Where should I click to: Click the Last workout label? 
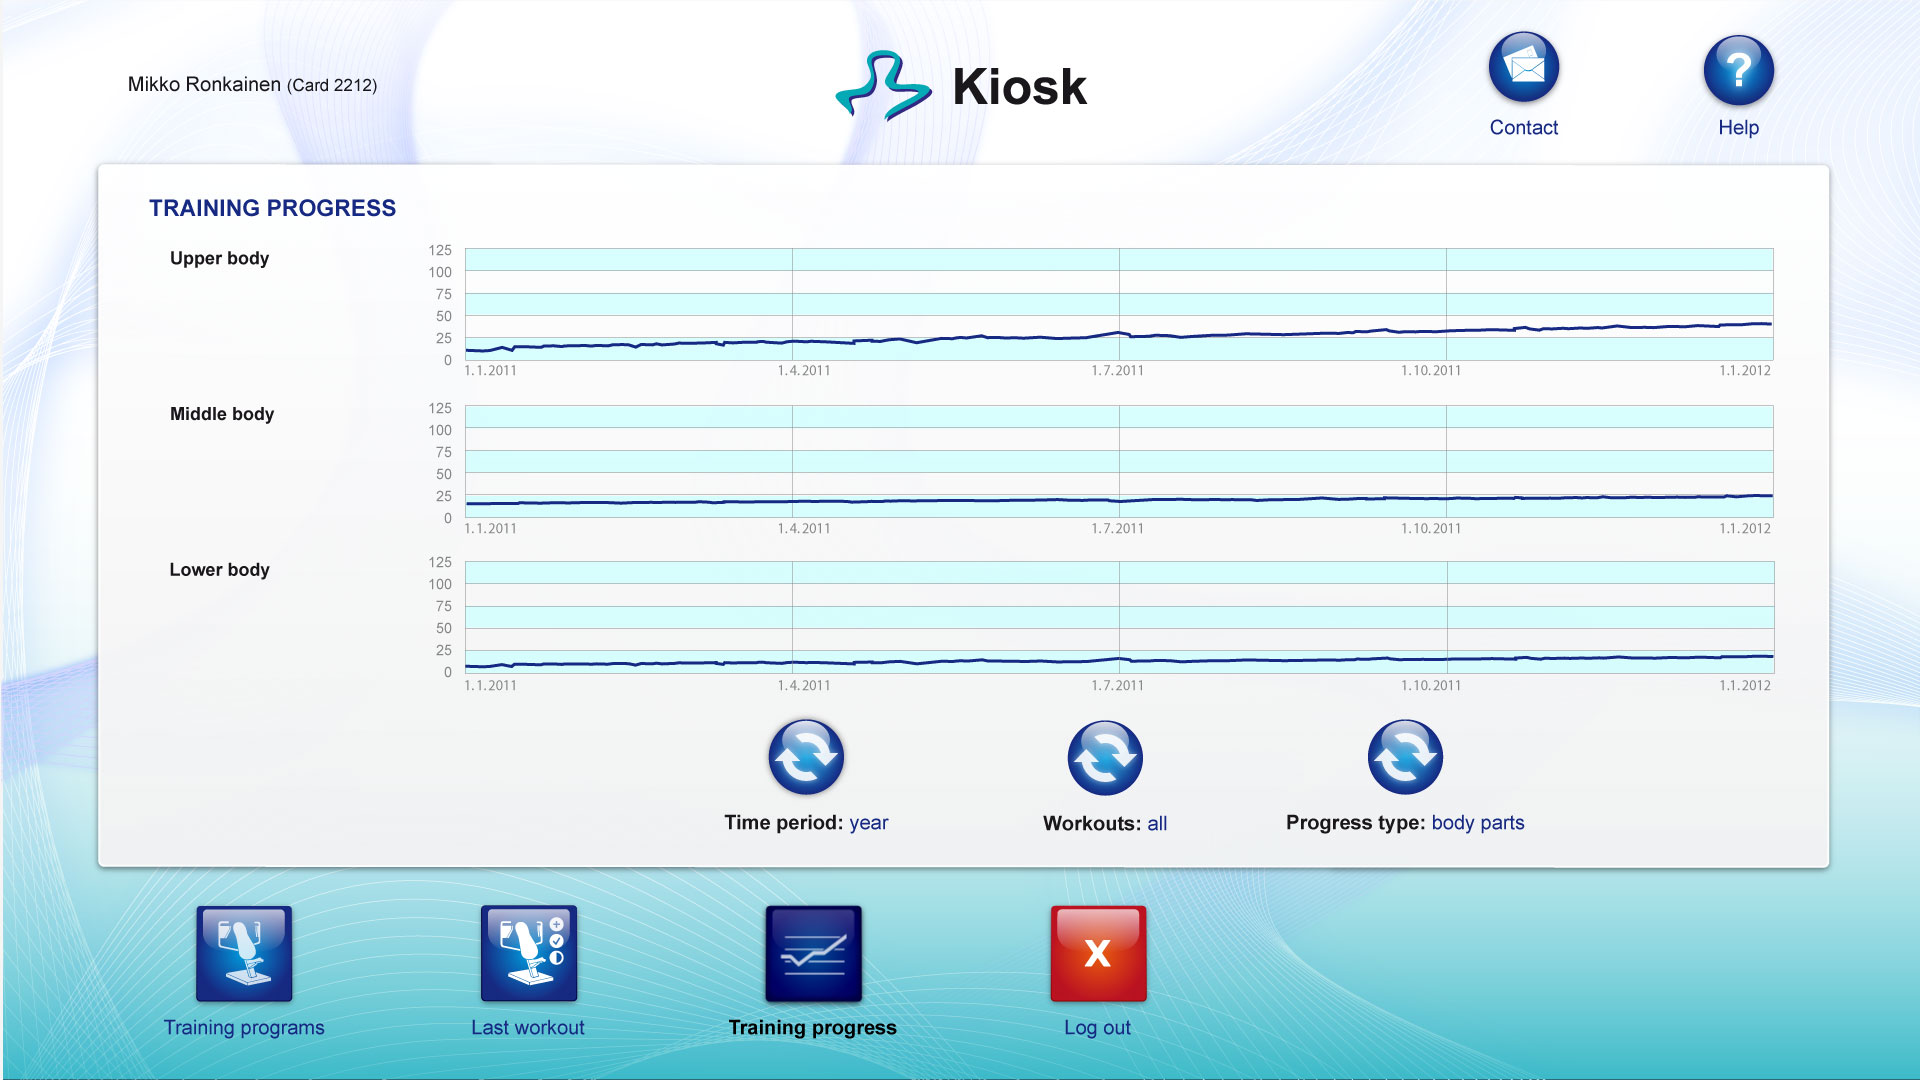tap(528, 1028)
